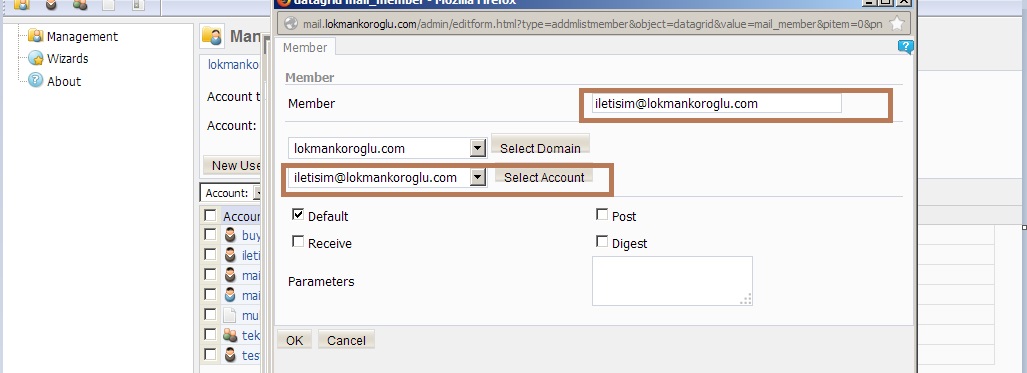
Task: Click the user icon beside 'buy' account
Action: pyautogui.click(x=230, y=235)
